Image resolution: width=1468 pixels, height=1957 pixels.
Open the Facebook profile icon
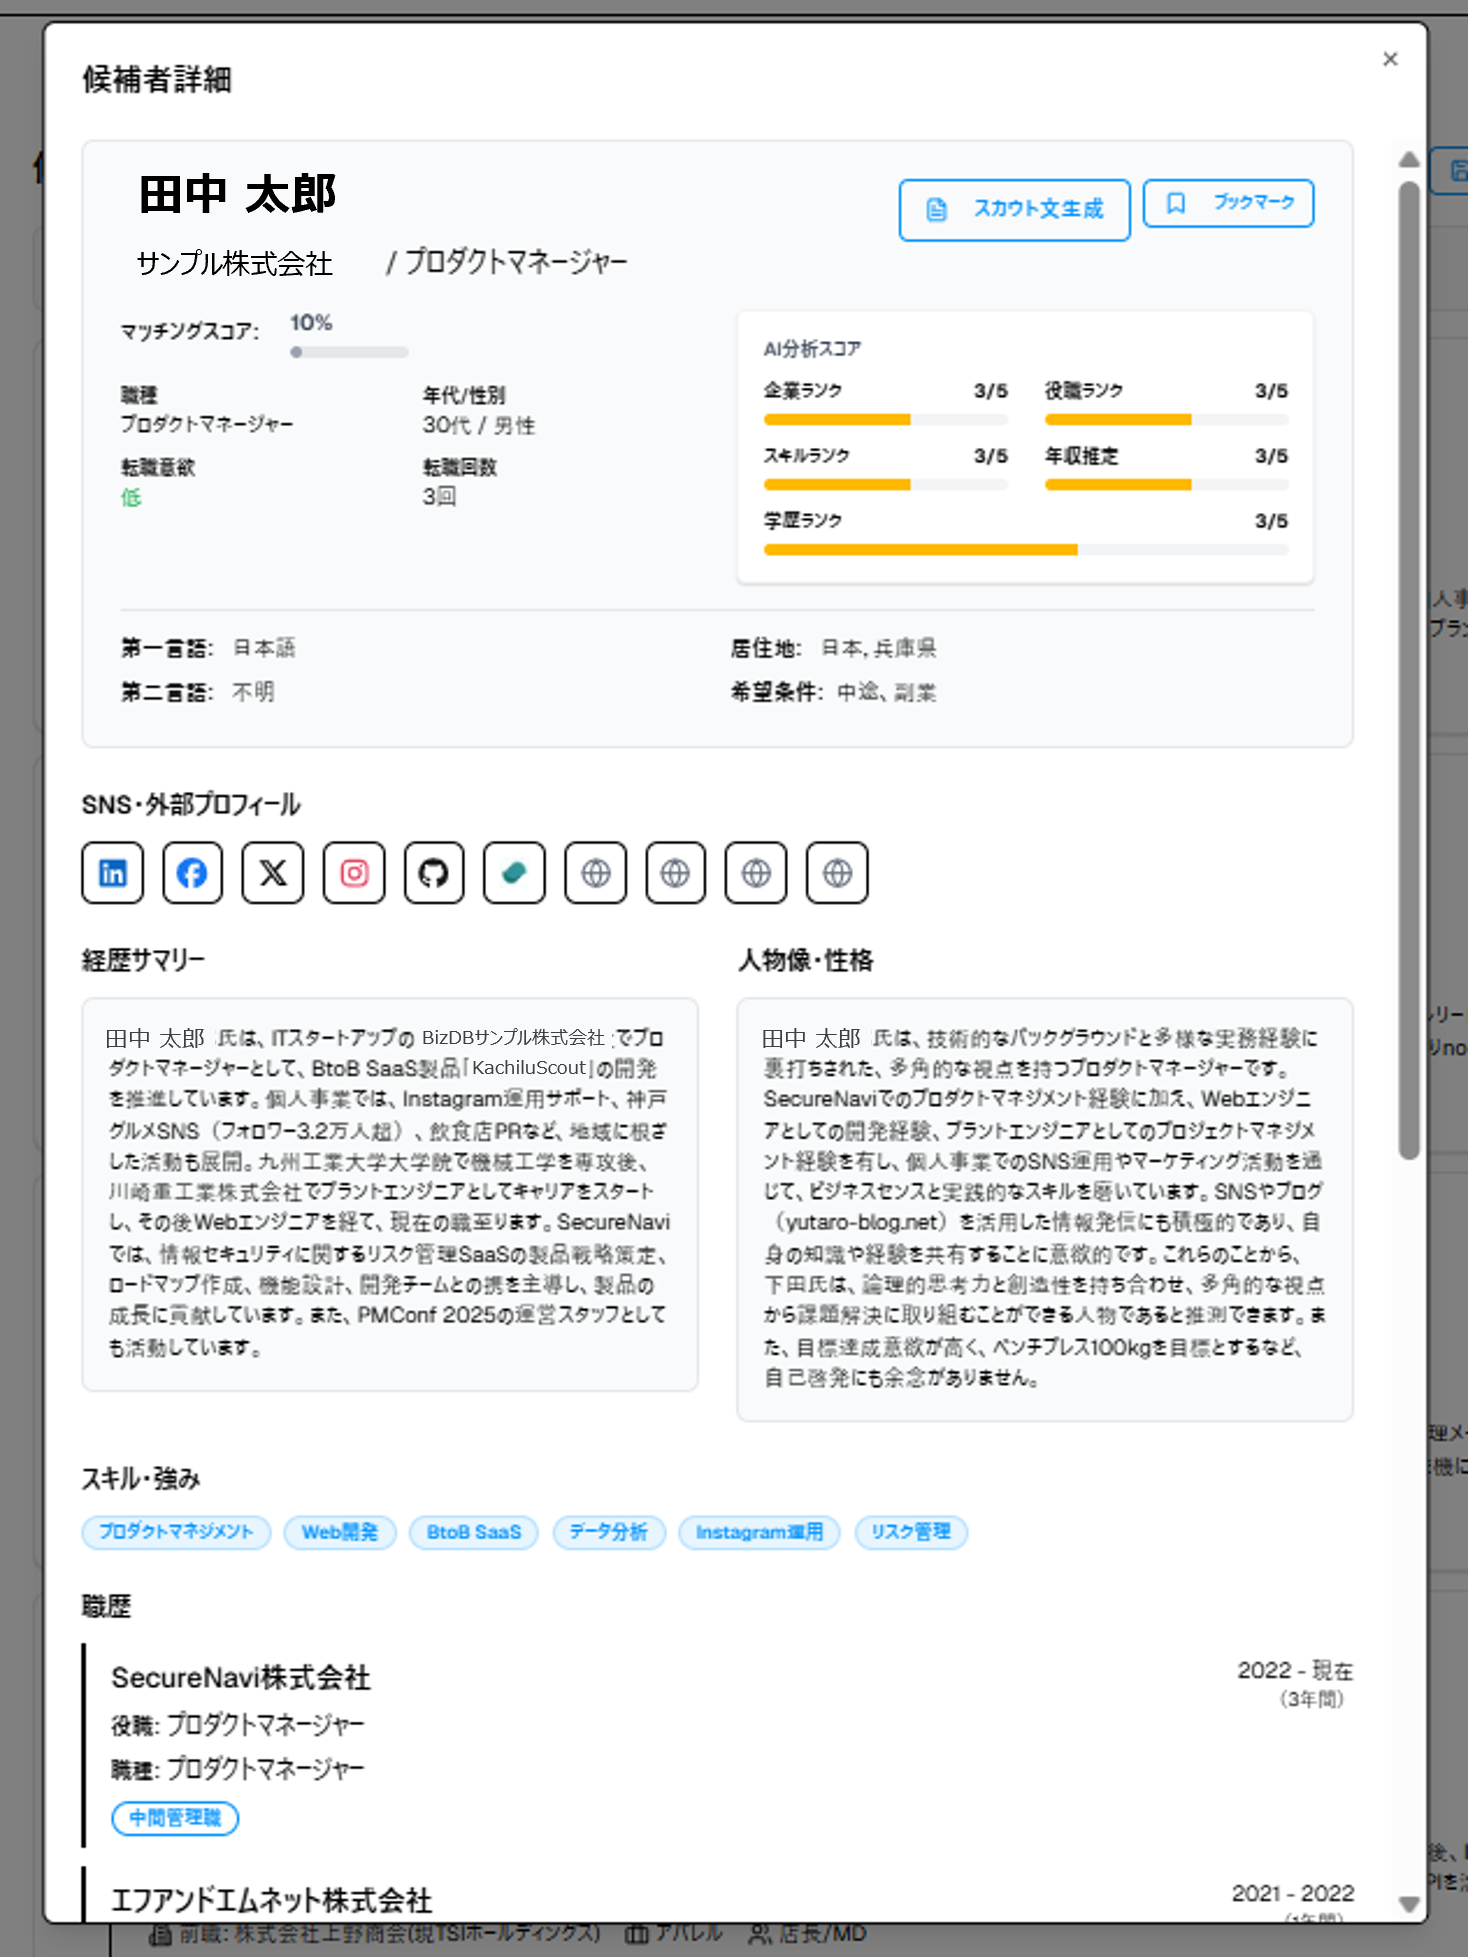[x=192, y=873]
